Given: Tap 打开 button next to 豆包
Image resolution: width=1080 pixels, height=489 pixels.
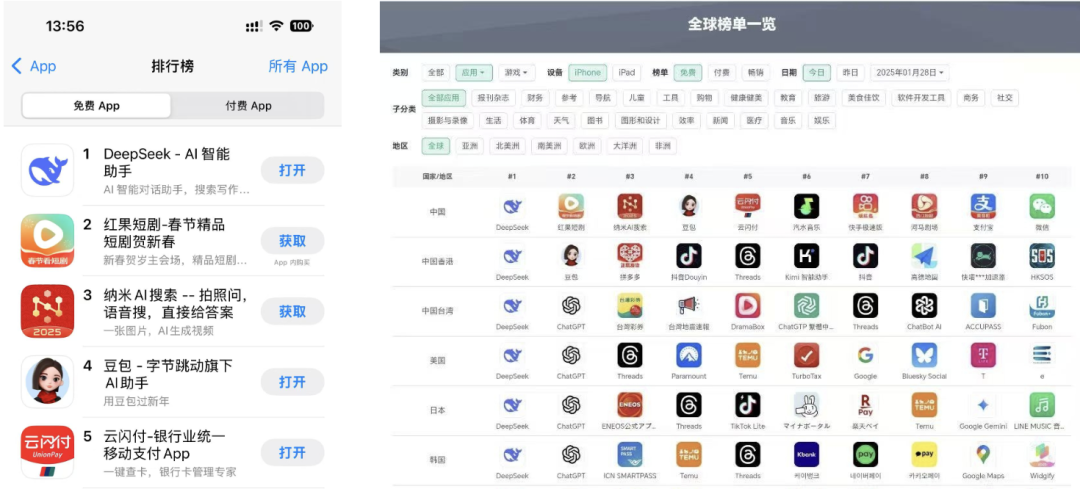Looking at the screenshot, I should pyautogui.click(x=292, y=382).
